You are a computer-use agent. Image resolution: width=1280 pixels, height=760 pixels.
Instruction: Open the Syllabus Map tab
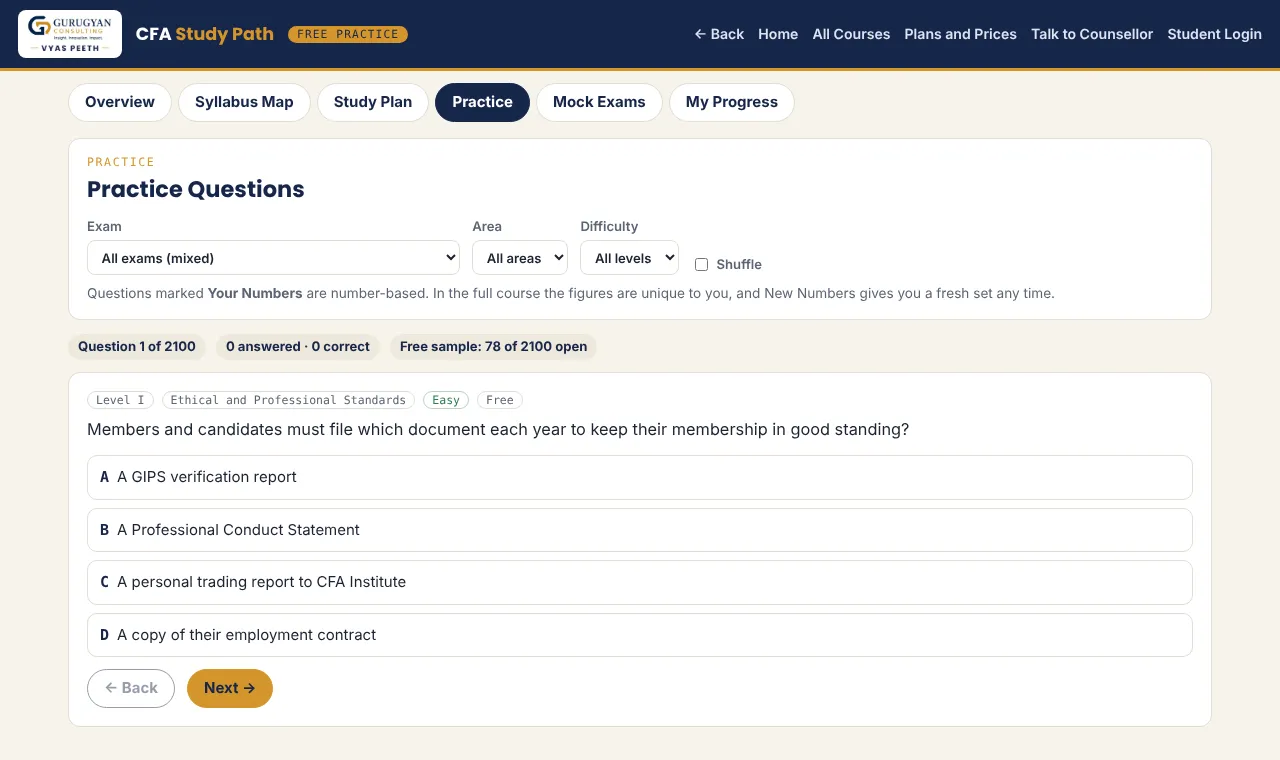[x=244, y=102]
